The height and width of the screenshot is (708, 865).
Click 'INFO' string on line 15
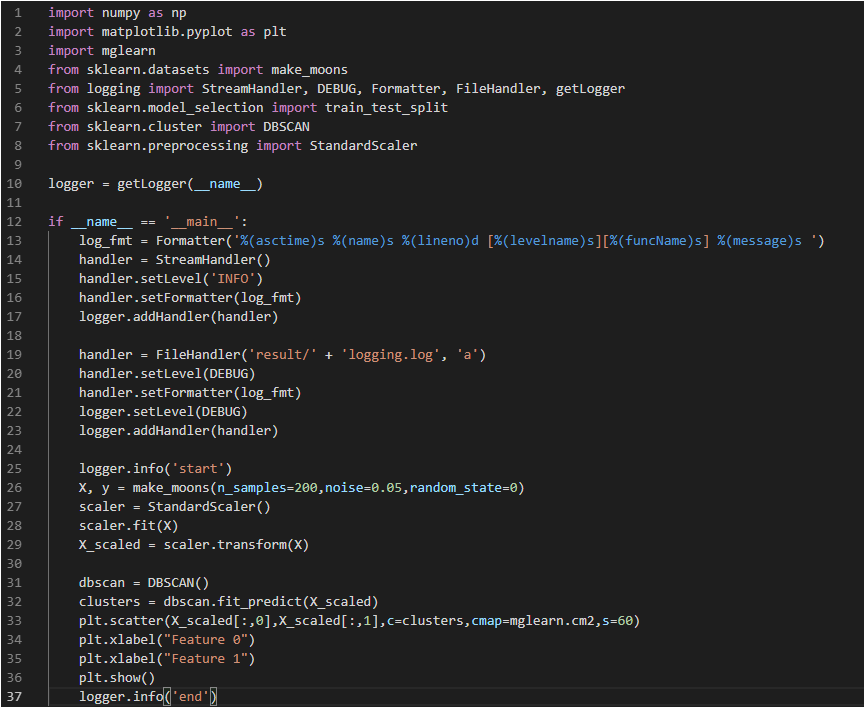(233, 279)
